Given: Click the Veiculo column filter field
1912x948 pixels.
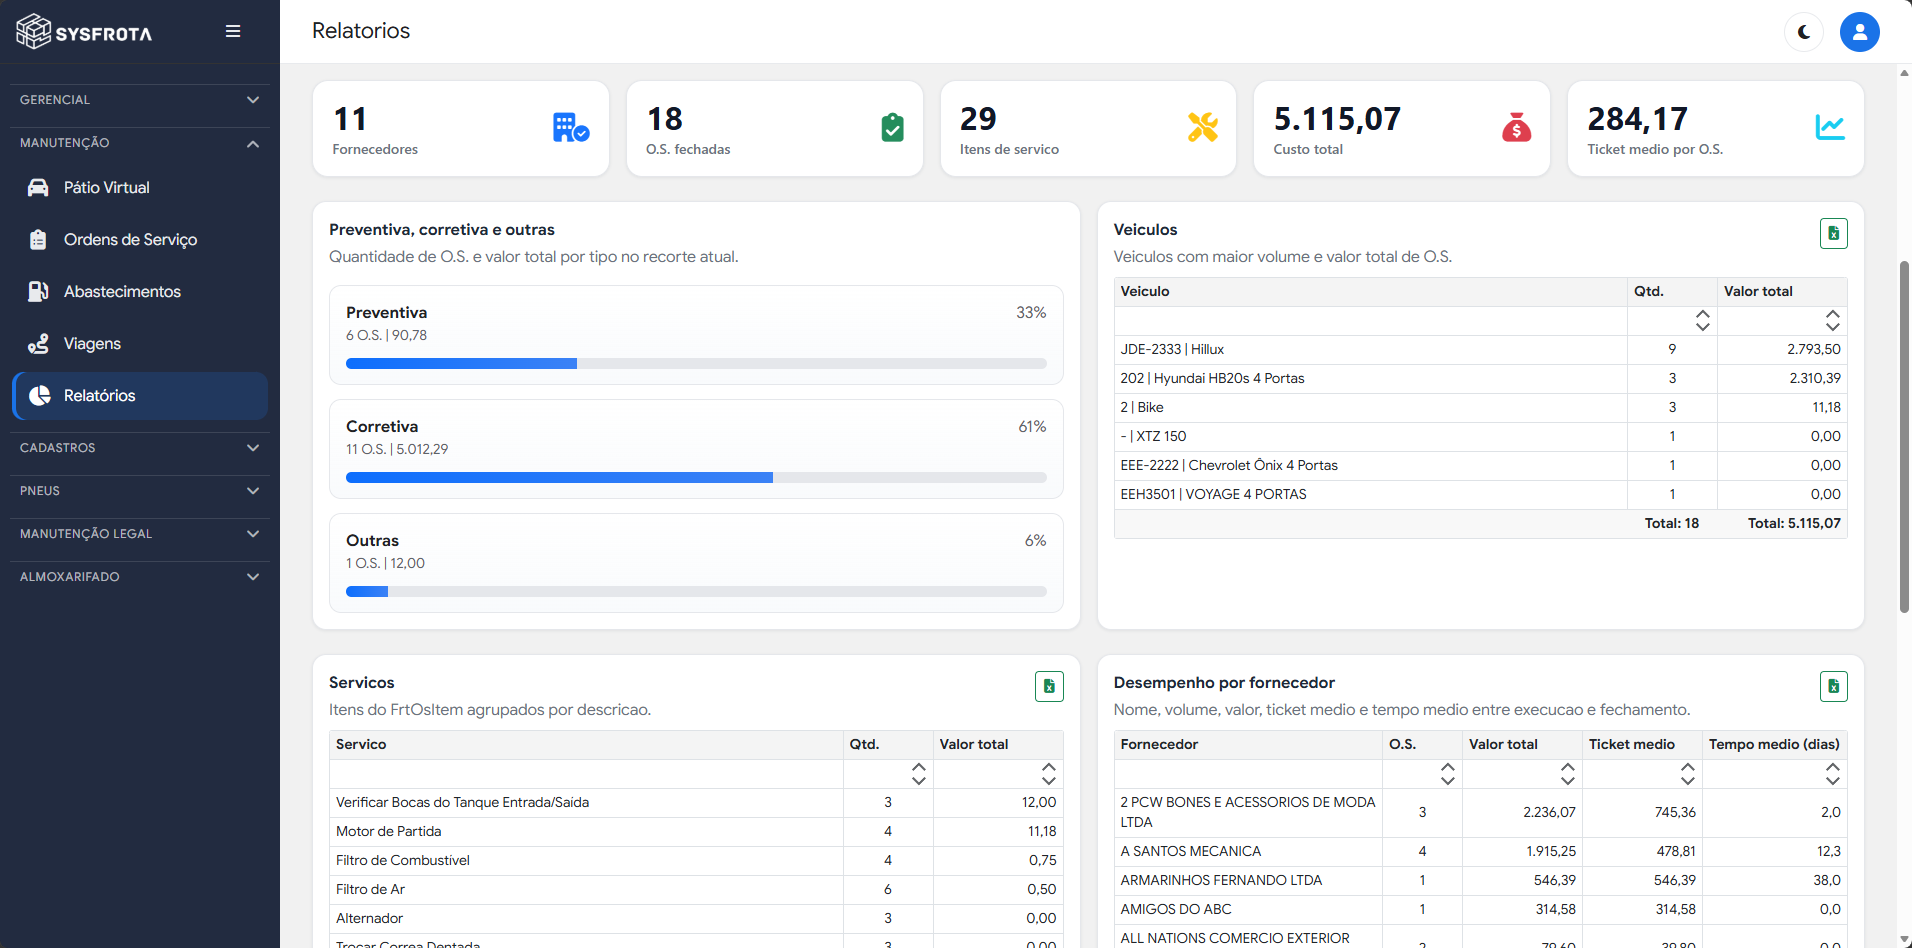Looking at the screenshot, I should point(1370,321).
